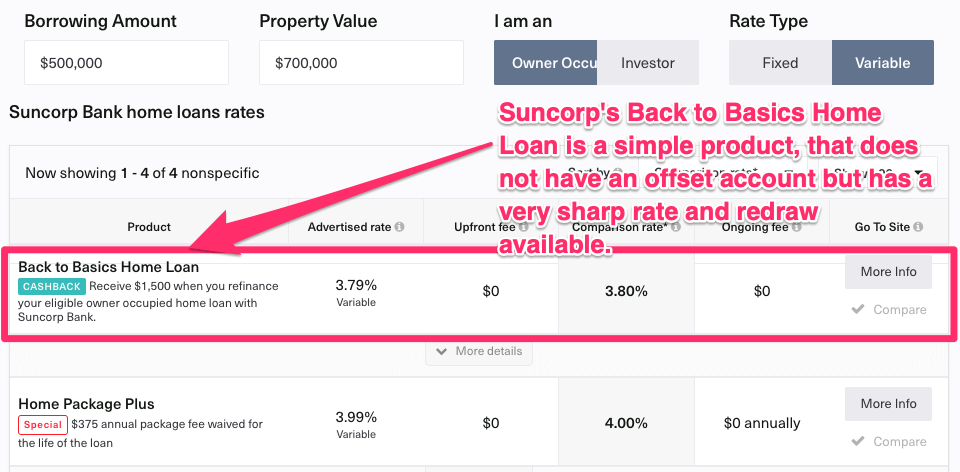Click the Borrowing Amount input field
The height and width of the screenshot is (472, 960).
tap(126, 62)
